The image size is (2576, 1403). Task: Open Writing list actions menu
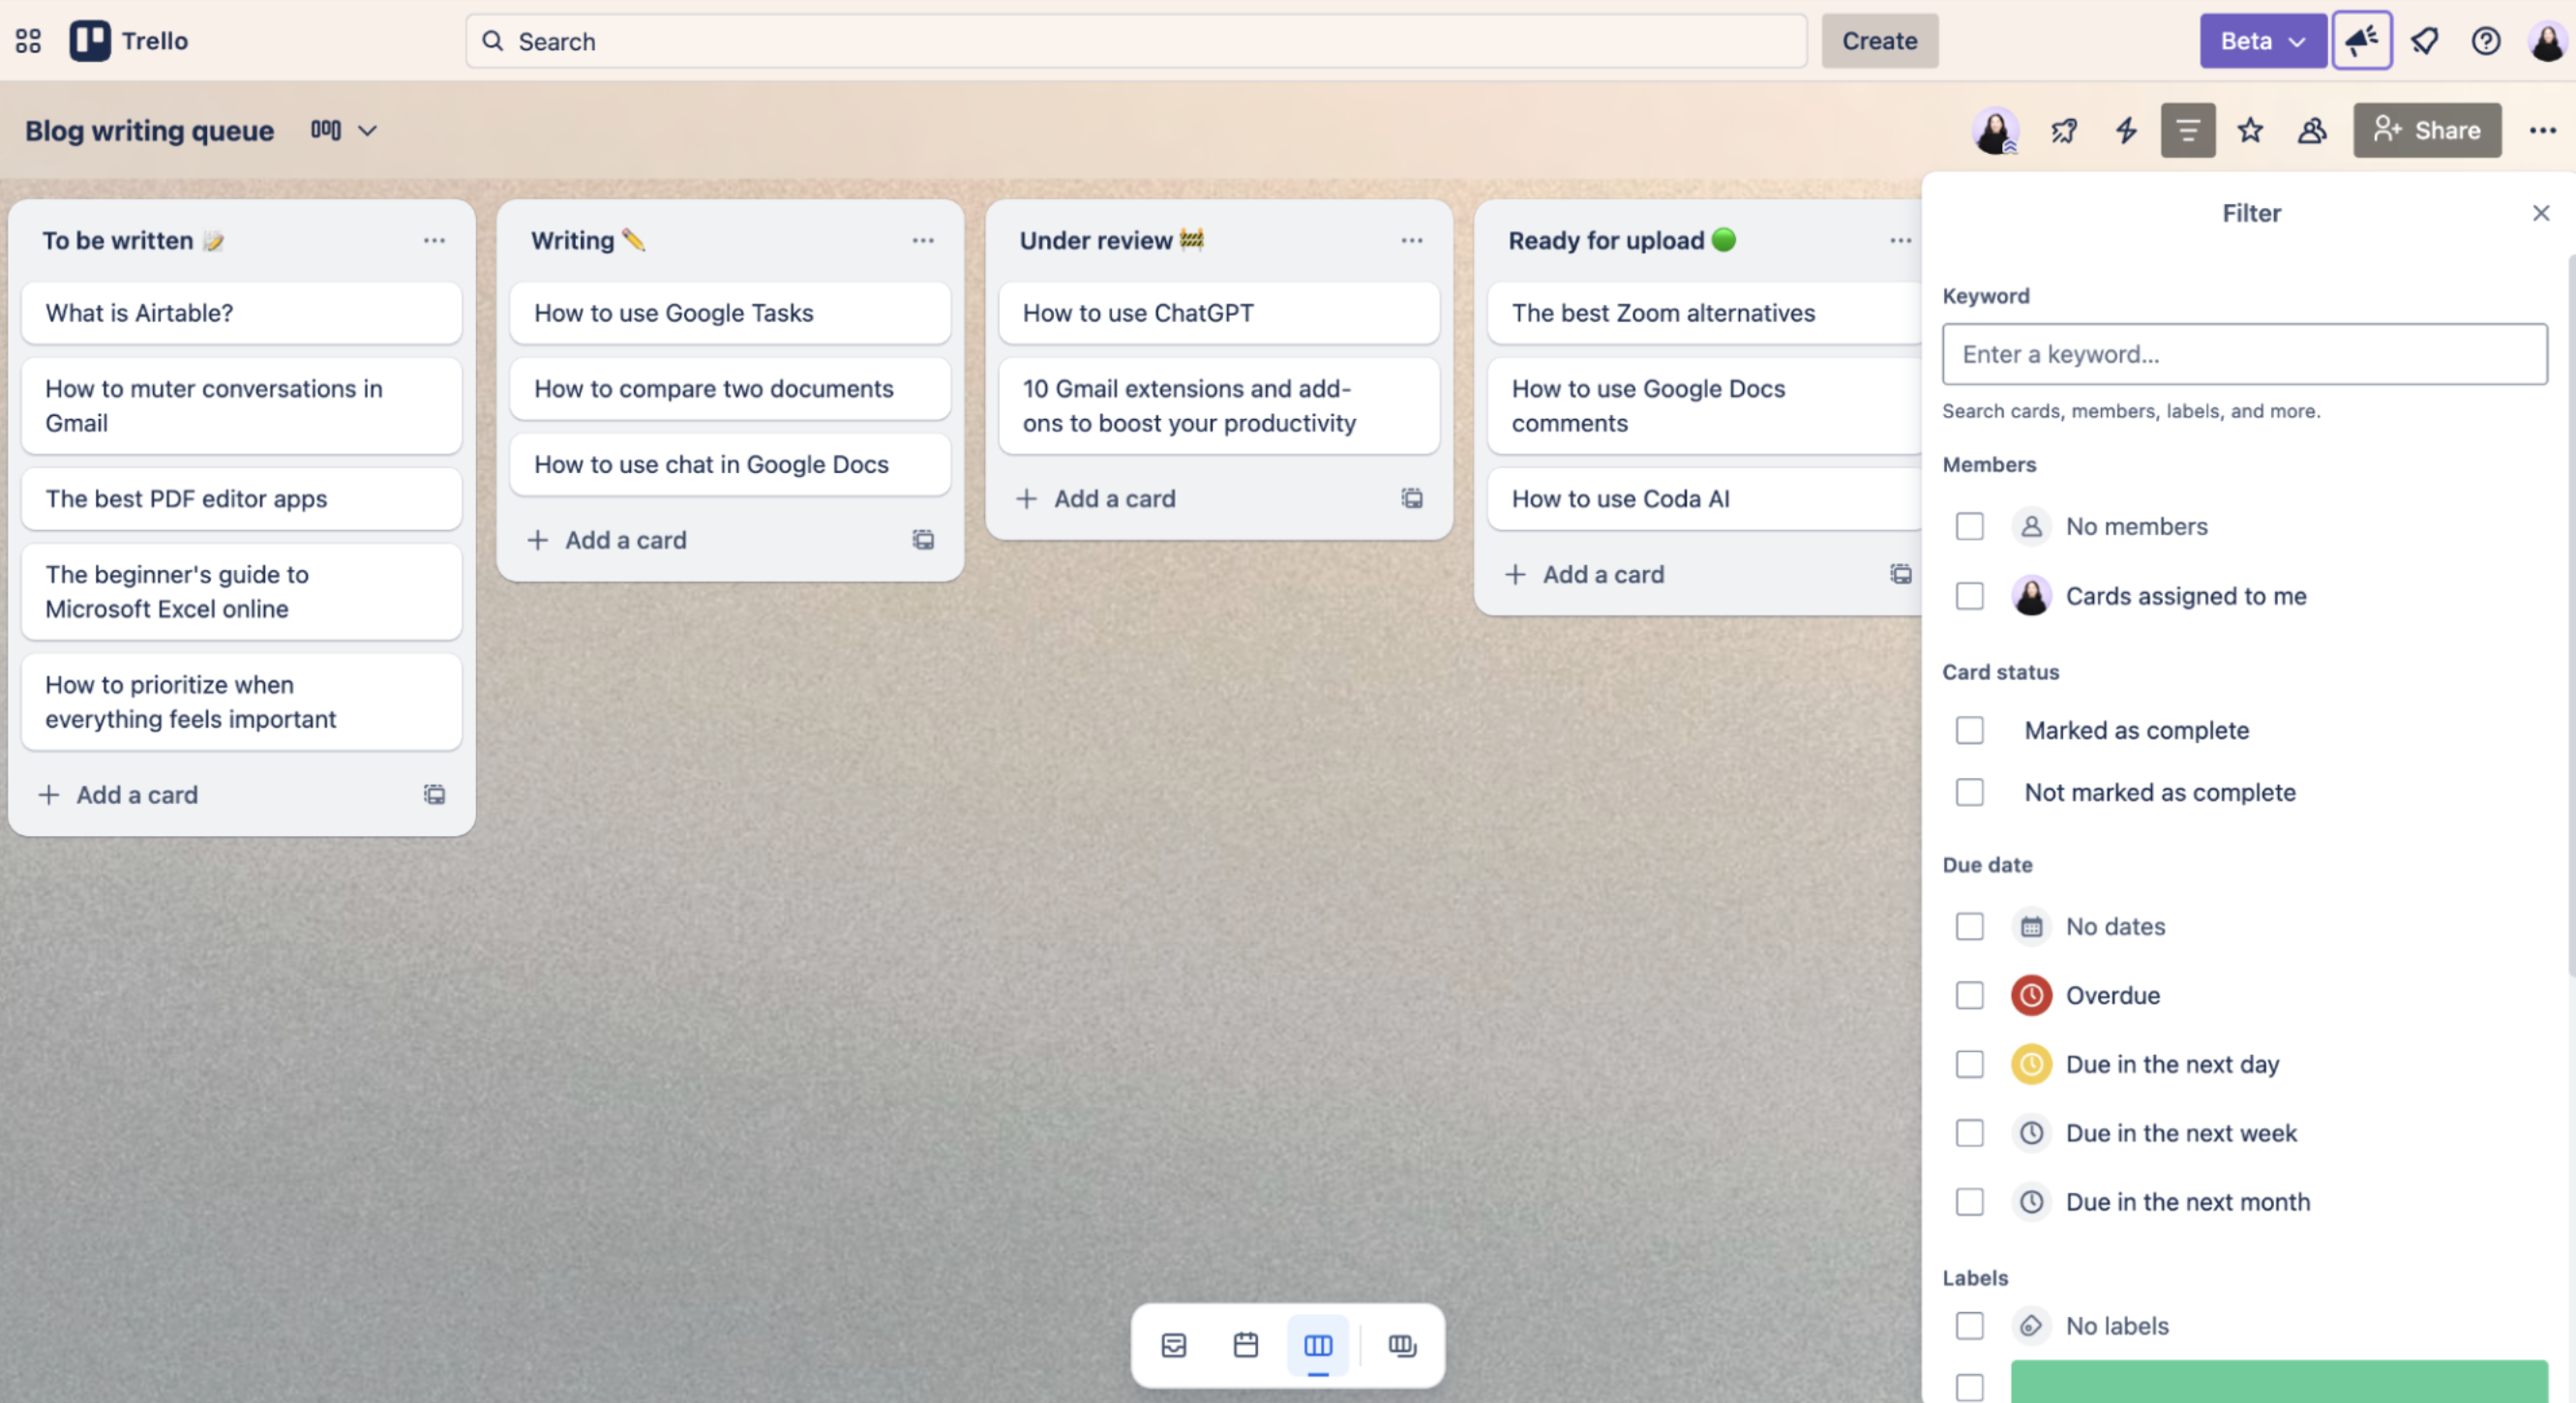tap(923, 240)
